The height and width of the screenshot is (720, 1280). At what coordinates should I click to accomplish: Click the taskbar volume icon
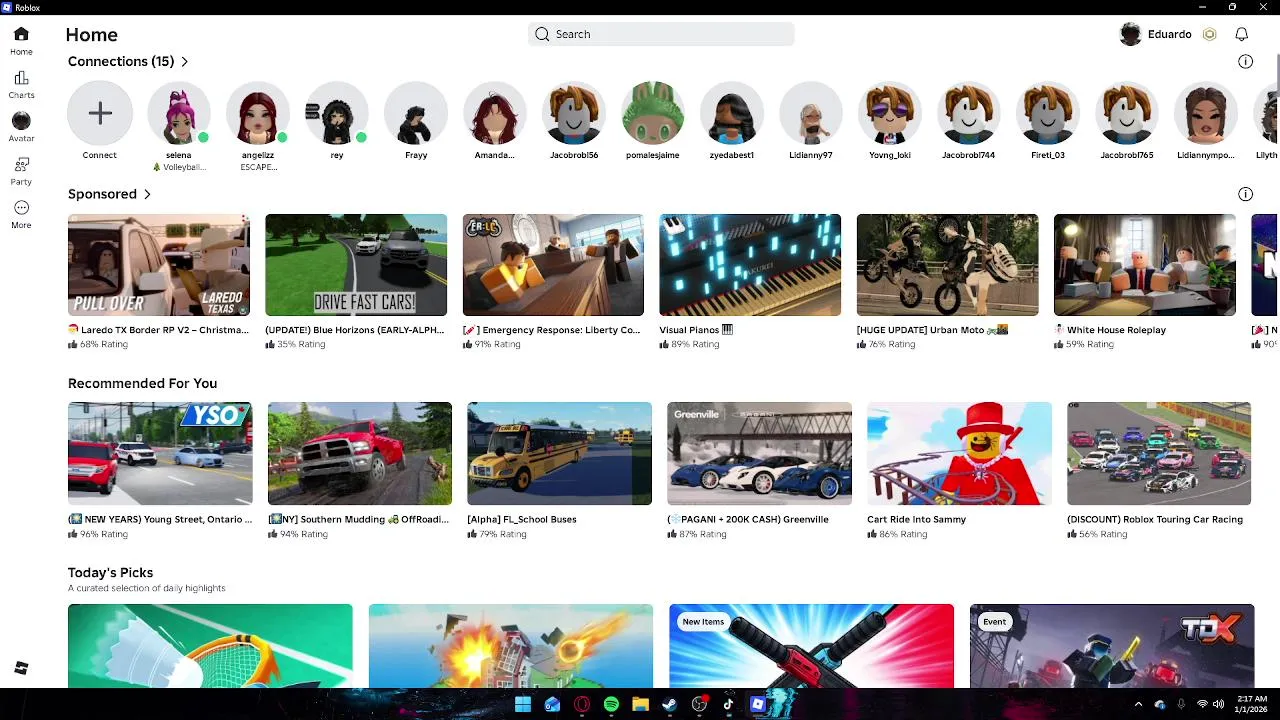pyautogui.click(x=1217, y=705)
